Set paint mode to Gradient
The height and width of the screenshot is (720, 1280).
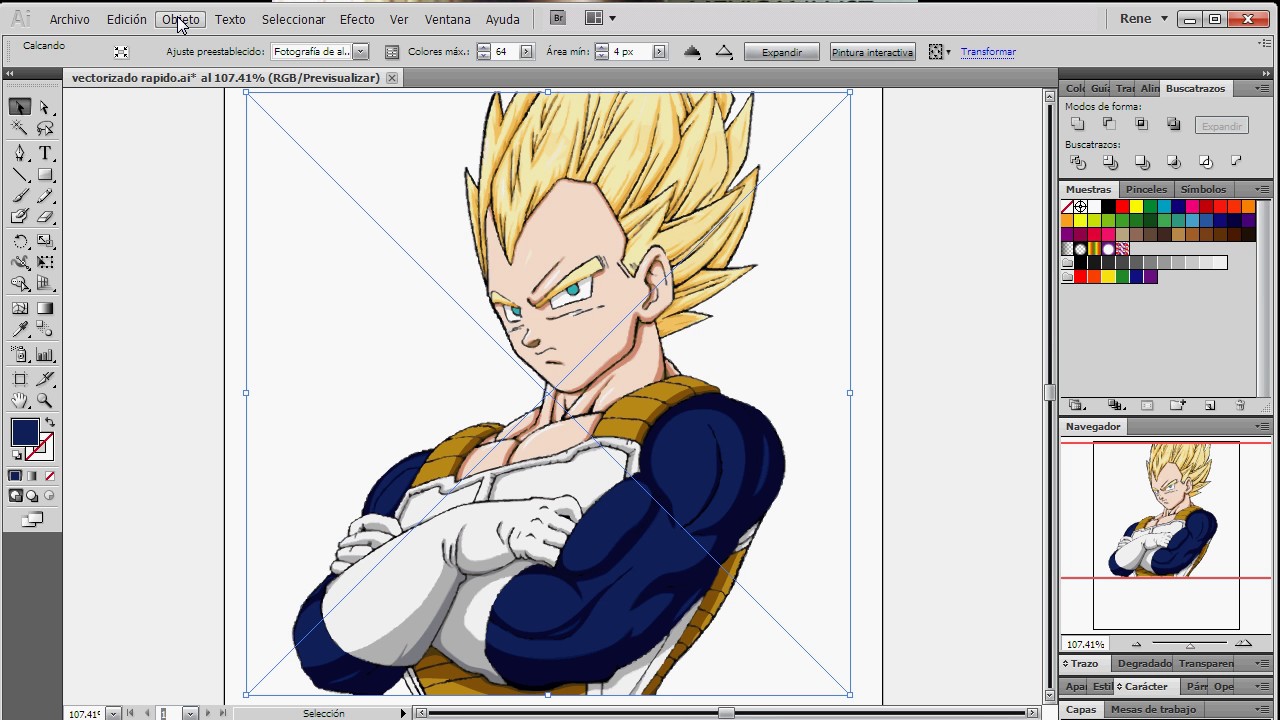32,476
